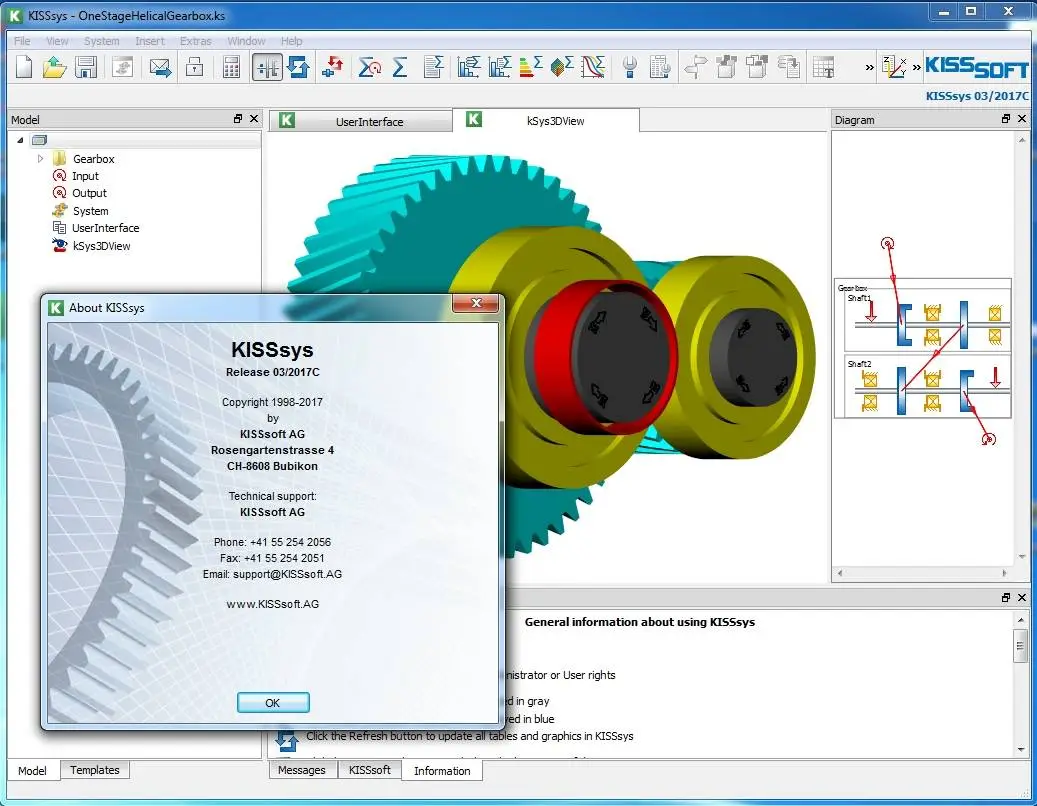Screen dimensions: 1037x806
Task: Undock the Diagram panel
Action: pos(1006,119)
